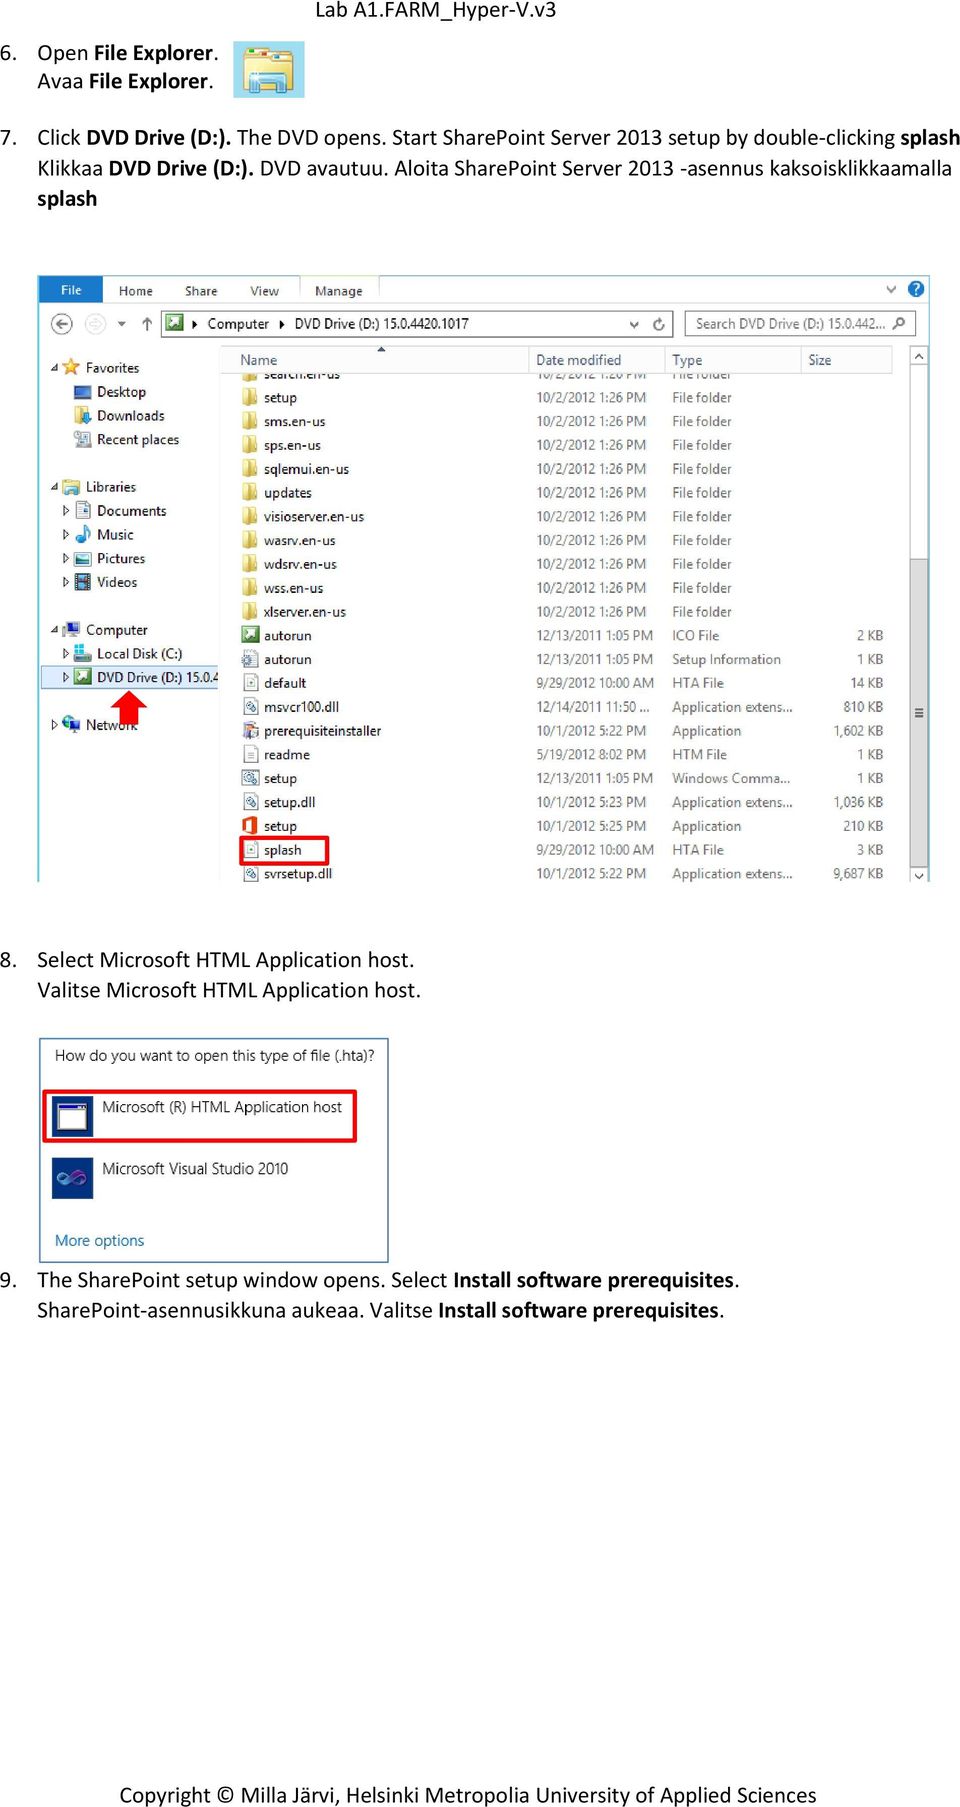The width and height of the screenshot is (960, 1807).
Task: Open the File ribbon tab
Action: click(71, 290)
